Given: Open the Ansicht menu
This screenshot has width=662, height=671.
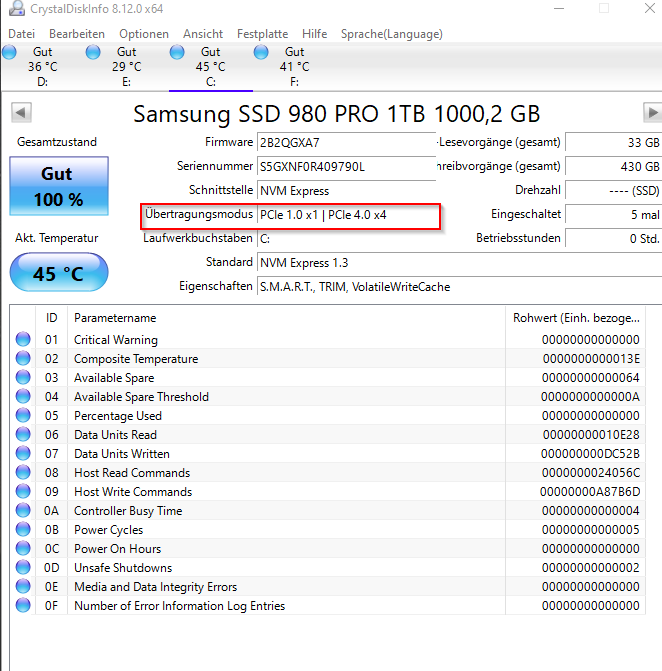Looking at the screenshot, I should [203, 34].
